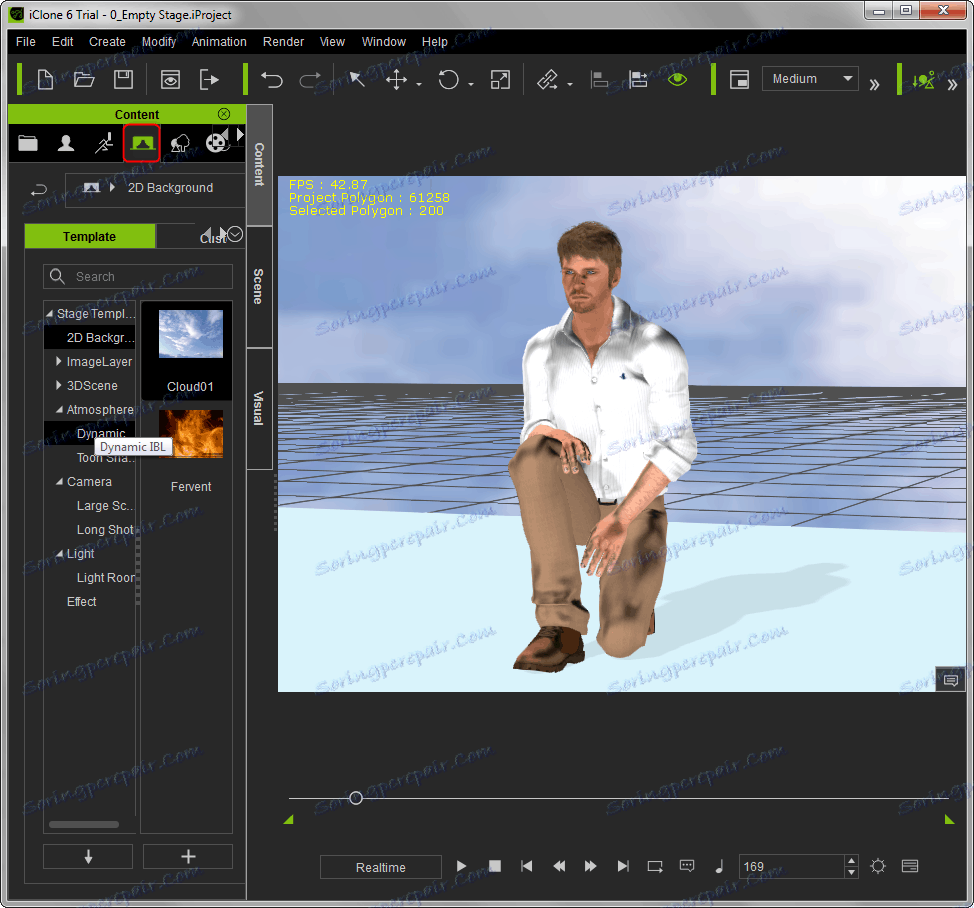
Task: Toggle the green eye visibility icon
Action: [678, 80]
